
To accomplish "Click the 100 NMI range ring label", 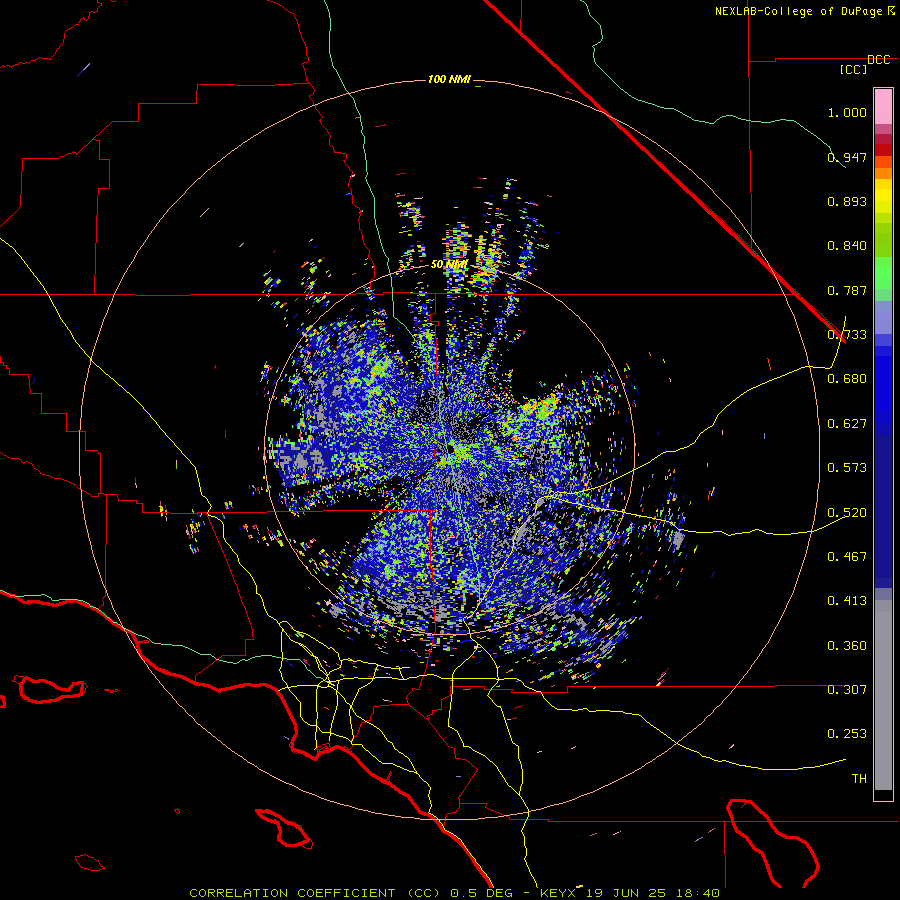I will 449,79.
